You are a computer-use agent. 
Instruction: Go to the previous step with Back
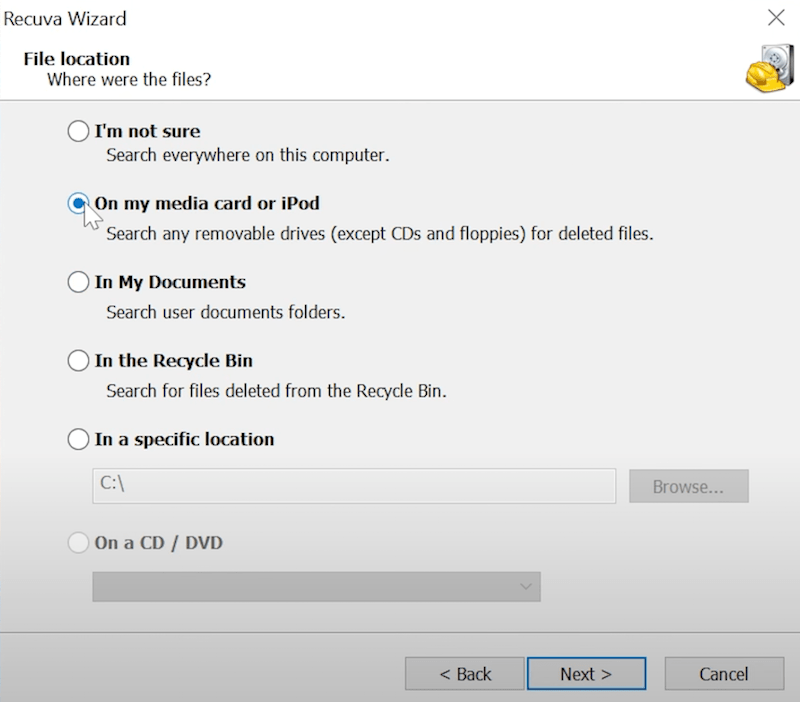(x=465, y=674)
